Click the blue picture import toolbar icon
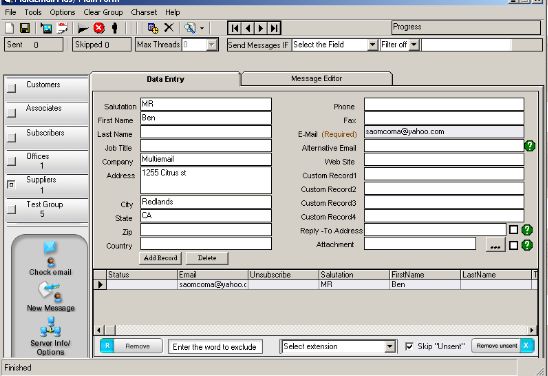 pos(46,28)
